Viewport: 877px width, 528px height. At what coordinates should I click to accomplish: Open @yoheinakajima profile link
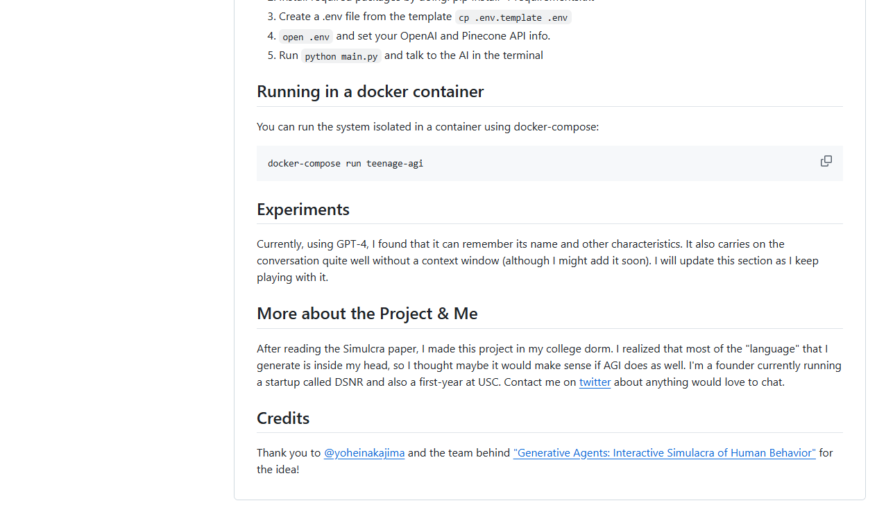pyautogui.click(x=364, y=453)
